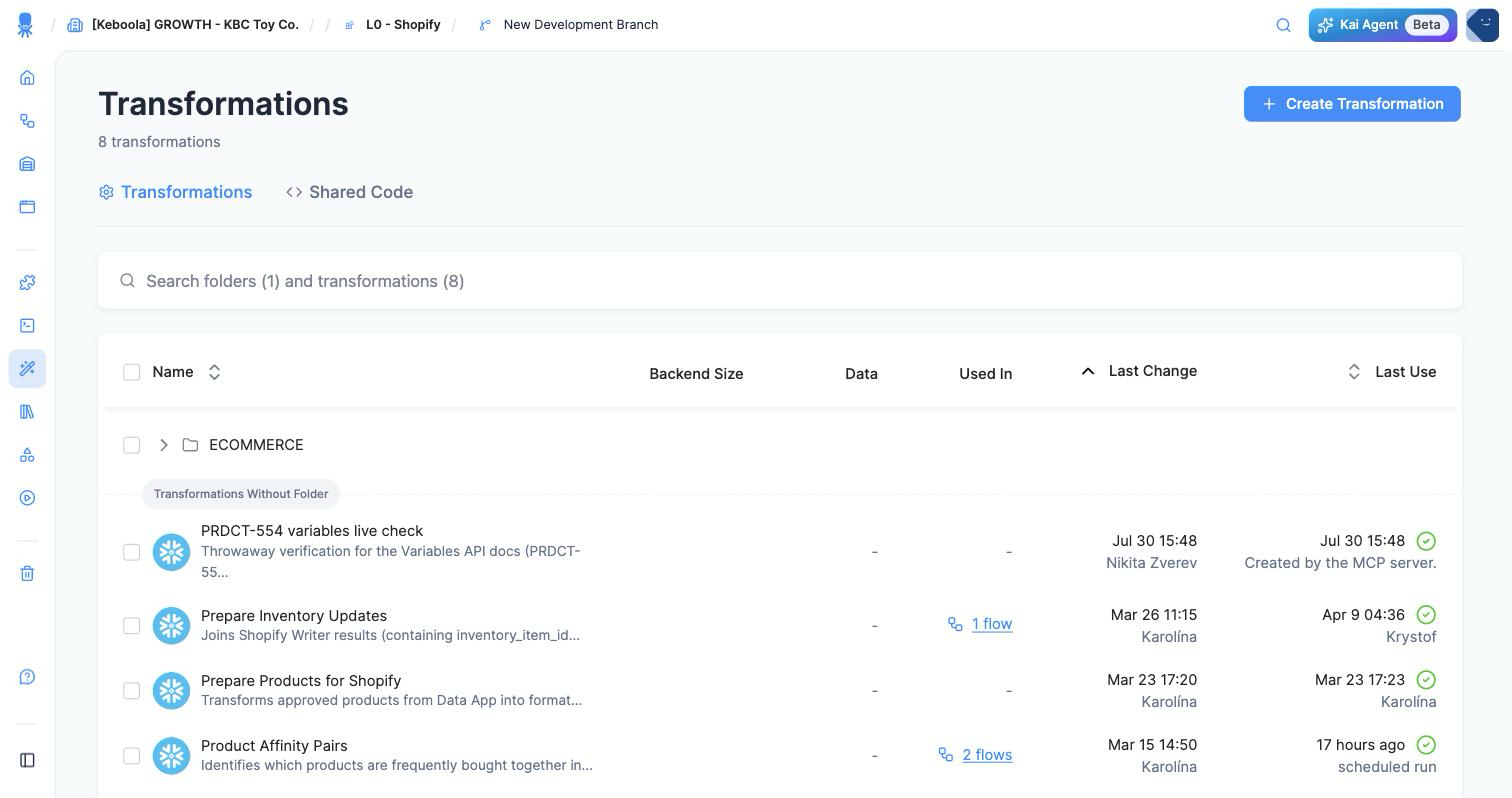Check the Prepare Inventory Updates checkbox
1512x798 pixels.
point(131,626)
